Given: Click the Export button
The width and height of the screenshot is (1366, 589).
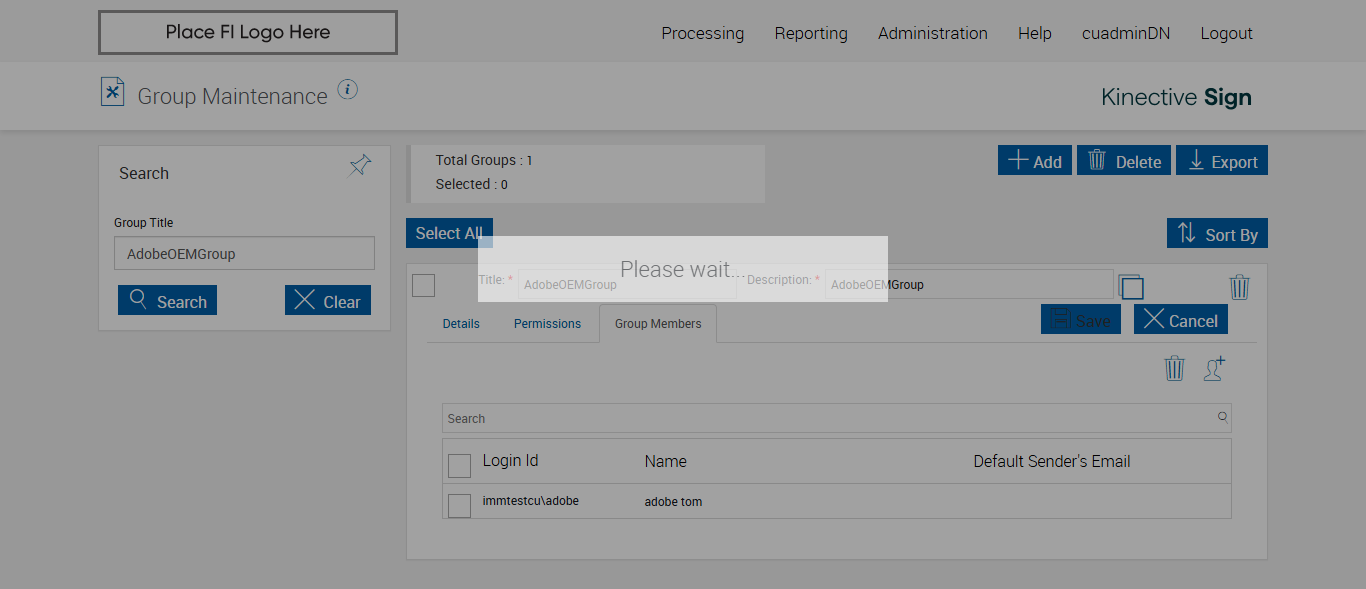Looking at the screenshot, I should coord(1221,161).
